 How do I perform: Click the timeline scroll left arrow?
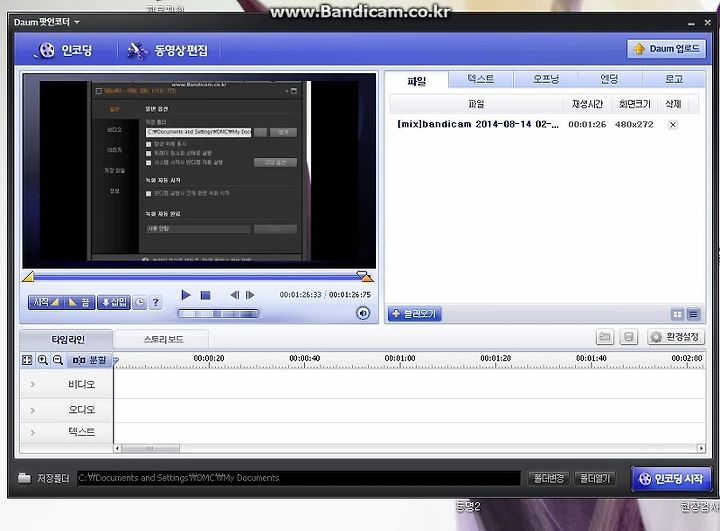(x=118, y=448)
